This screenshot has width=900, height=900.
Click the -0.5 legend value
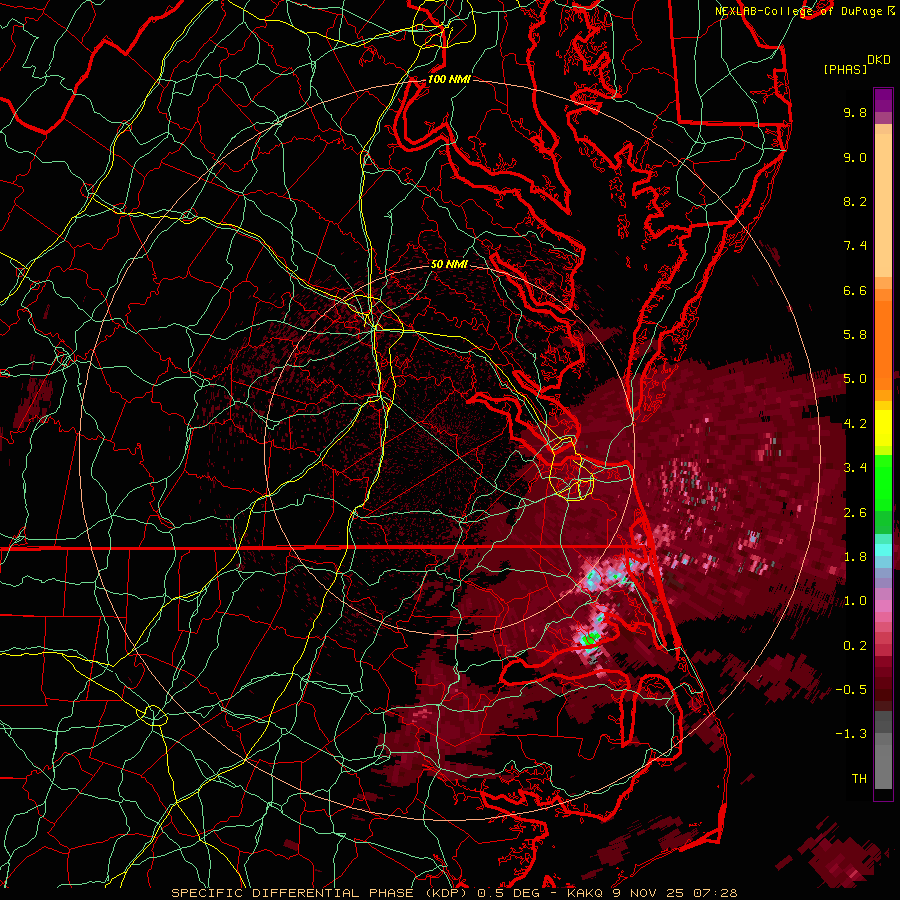tap(851, 690)
